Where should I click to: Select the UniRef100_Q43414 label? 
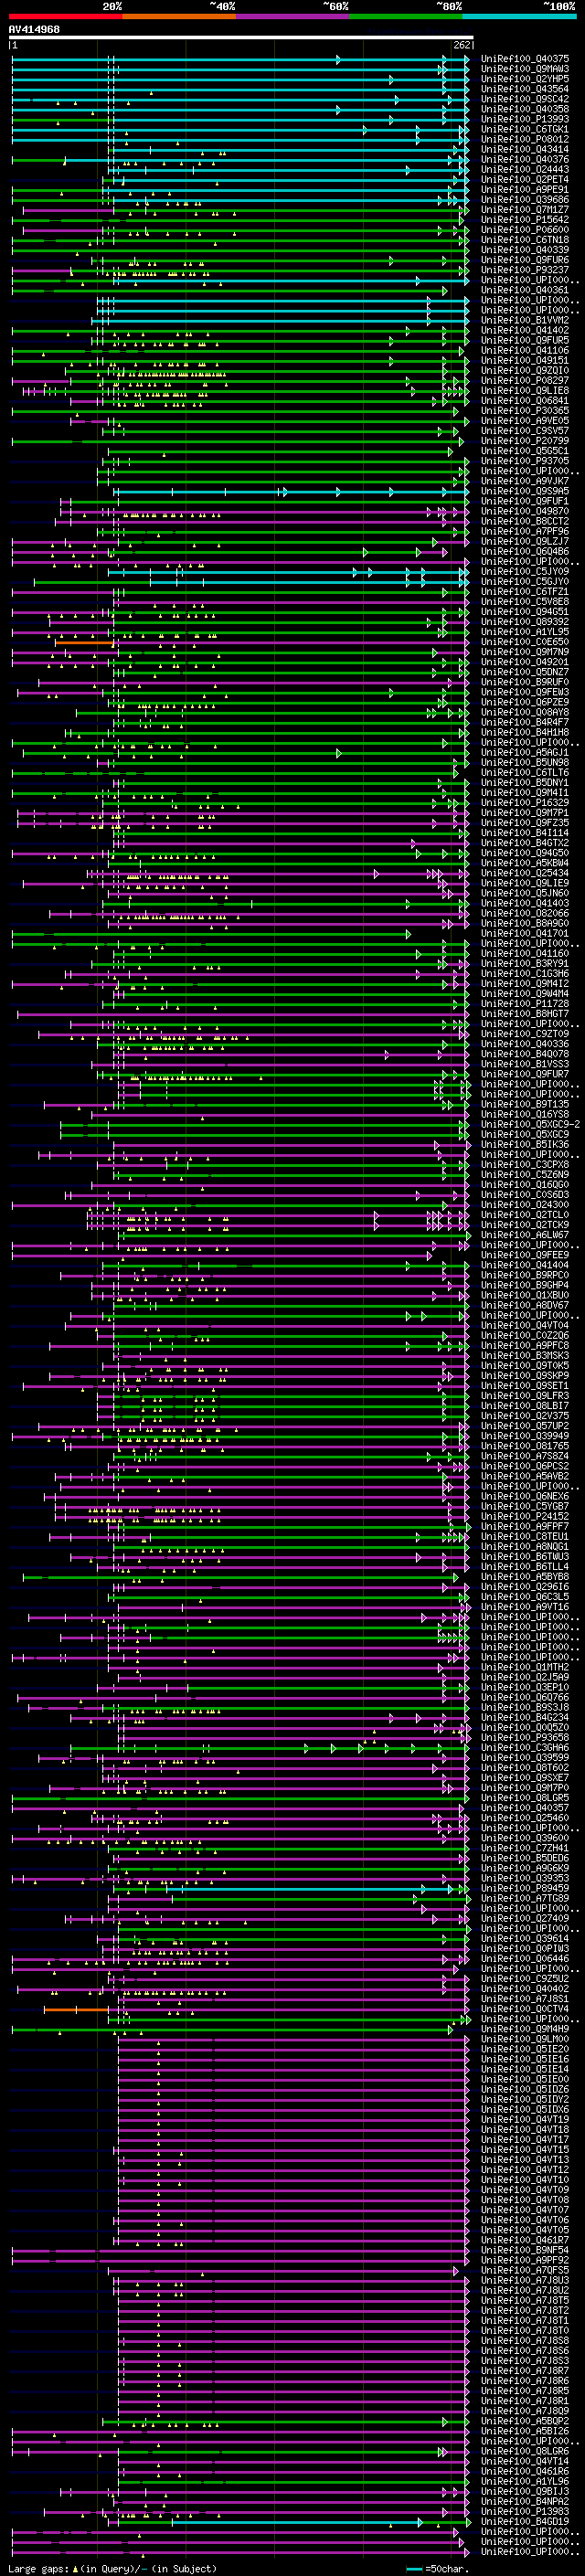coord(525,149)
